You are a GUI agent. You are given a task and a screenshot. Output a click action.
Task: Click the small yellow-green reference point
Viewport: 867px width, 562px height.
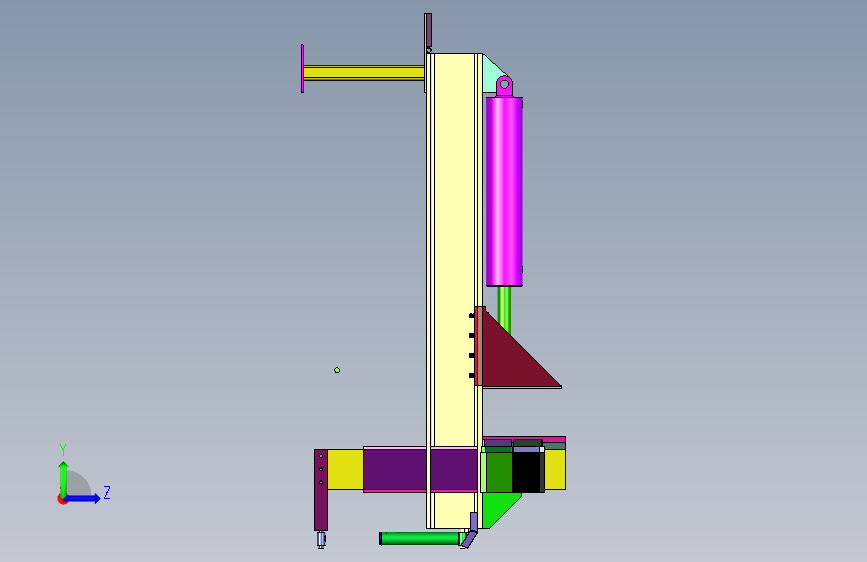337,370
